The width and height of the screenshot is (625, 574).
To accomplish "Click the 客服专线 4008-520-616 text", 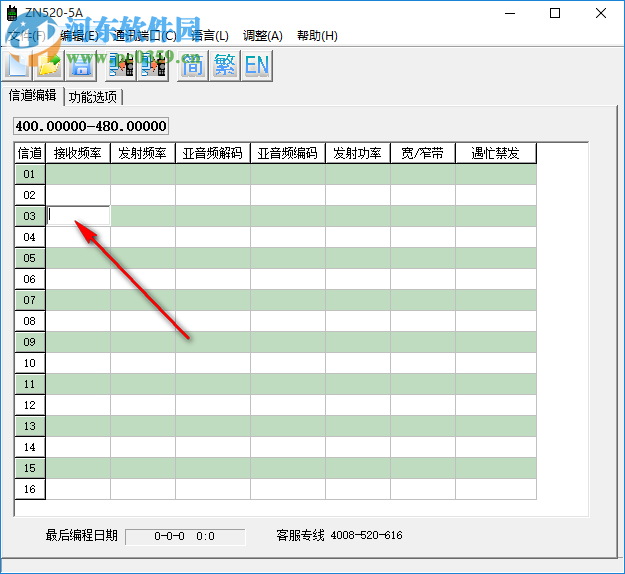I will pos(339,535).
